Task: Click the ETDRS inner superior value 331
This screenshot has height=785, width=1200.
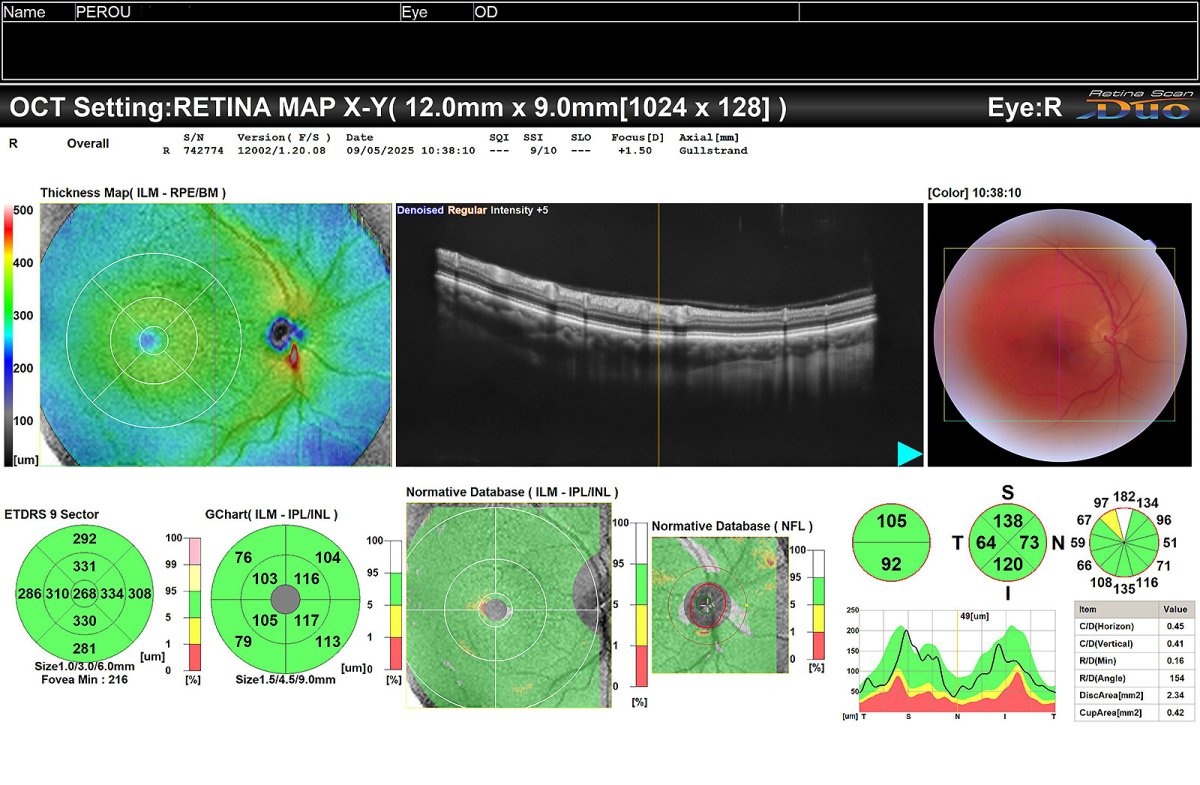Action: click(x=84, y=567)
